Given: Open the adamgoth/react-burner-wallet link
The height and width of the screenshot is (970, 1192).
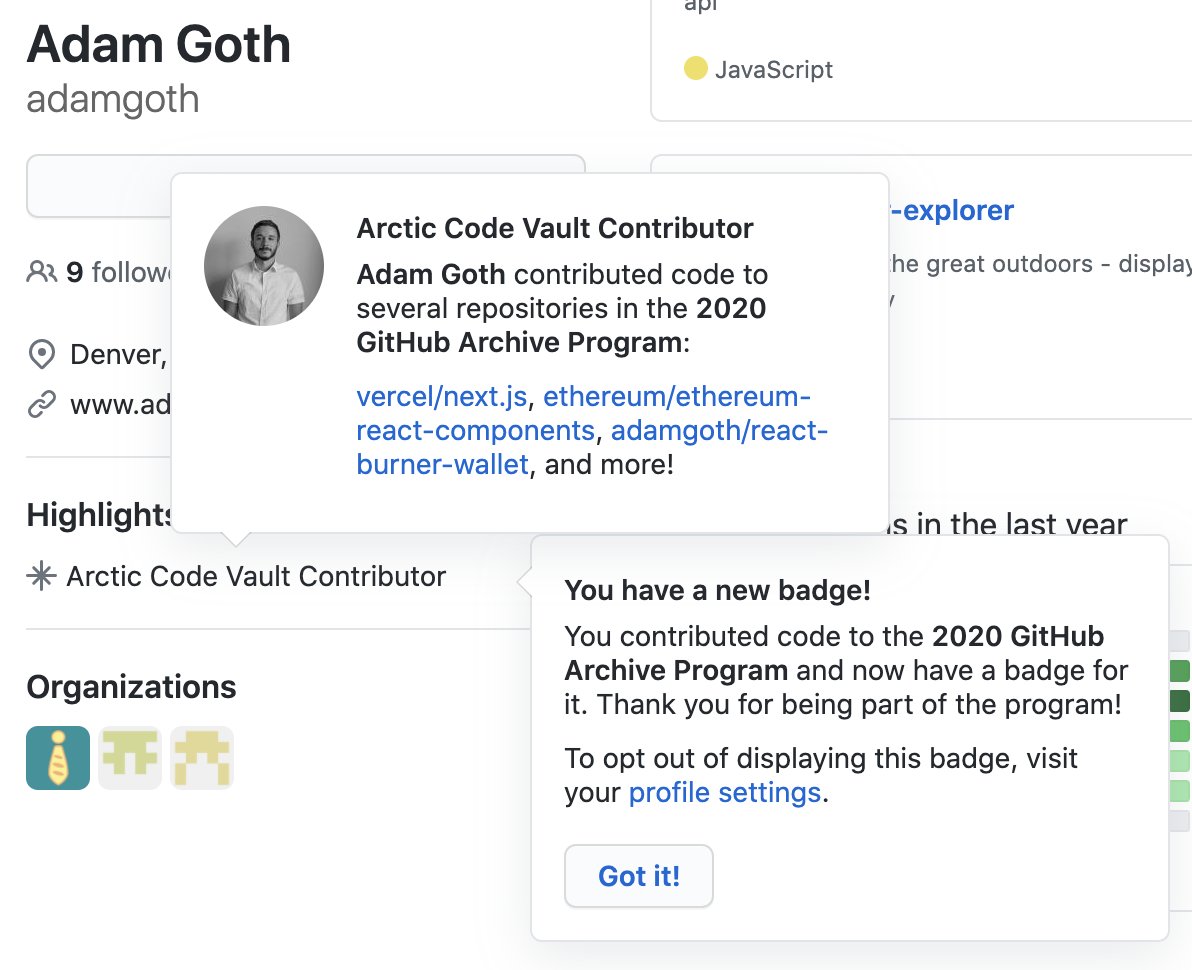Looking at the screenshot, I should click(x=592, y=448).
